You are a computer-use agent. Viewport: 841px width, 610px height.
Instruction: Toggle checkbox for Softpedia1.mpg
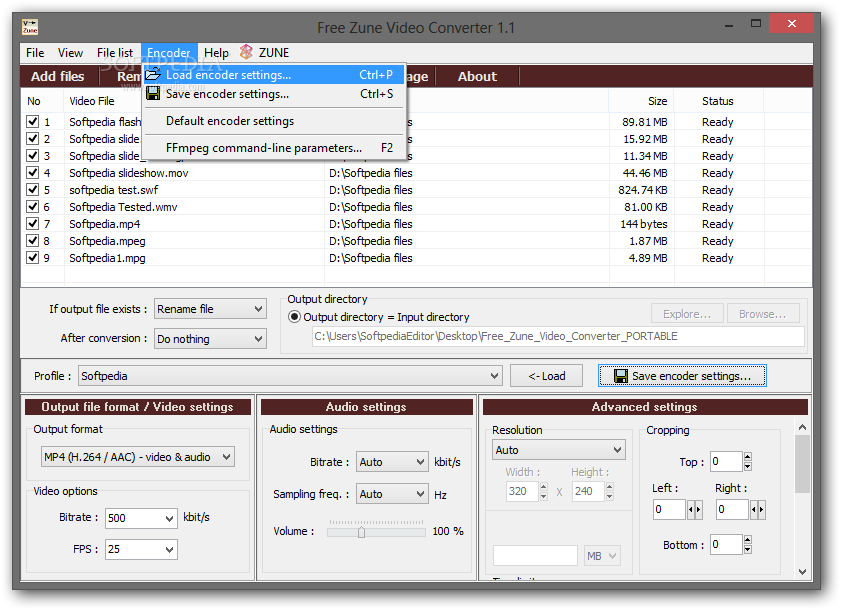[33, 258]
